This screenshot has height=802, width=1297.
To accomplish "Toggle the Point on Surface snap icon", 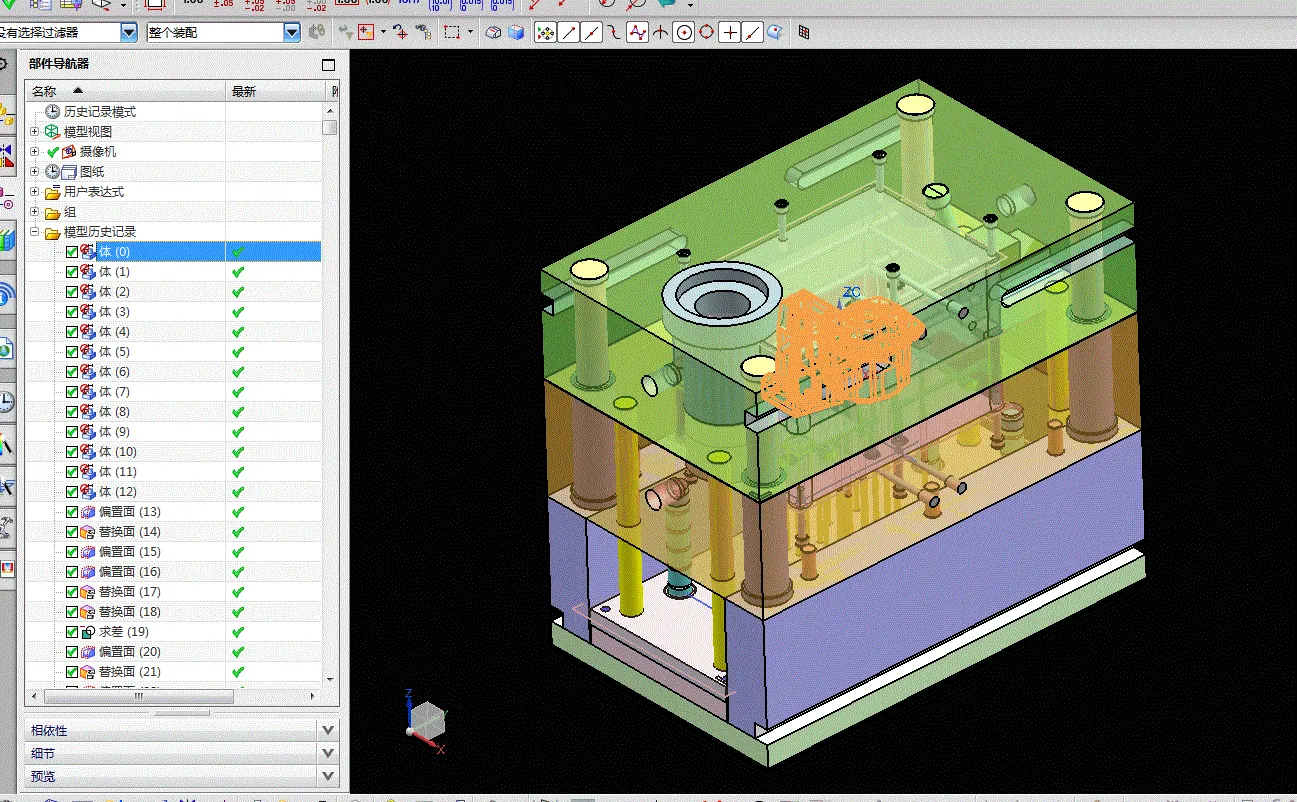I will pyautogui.click(x=776, y=33).
